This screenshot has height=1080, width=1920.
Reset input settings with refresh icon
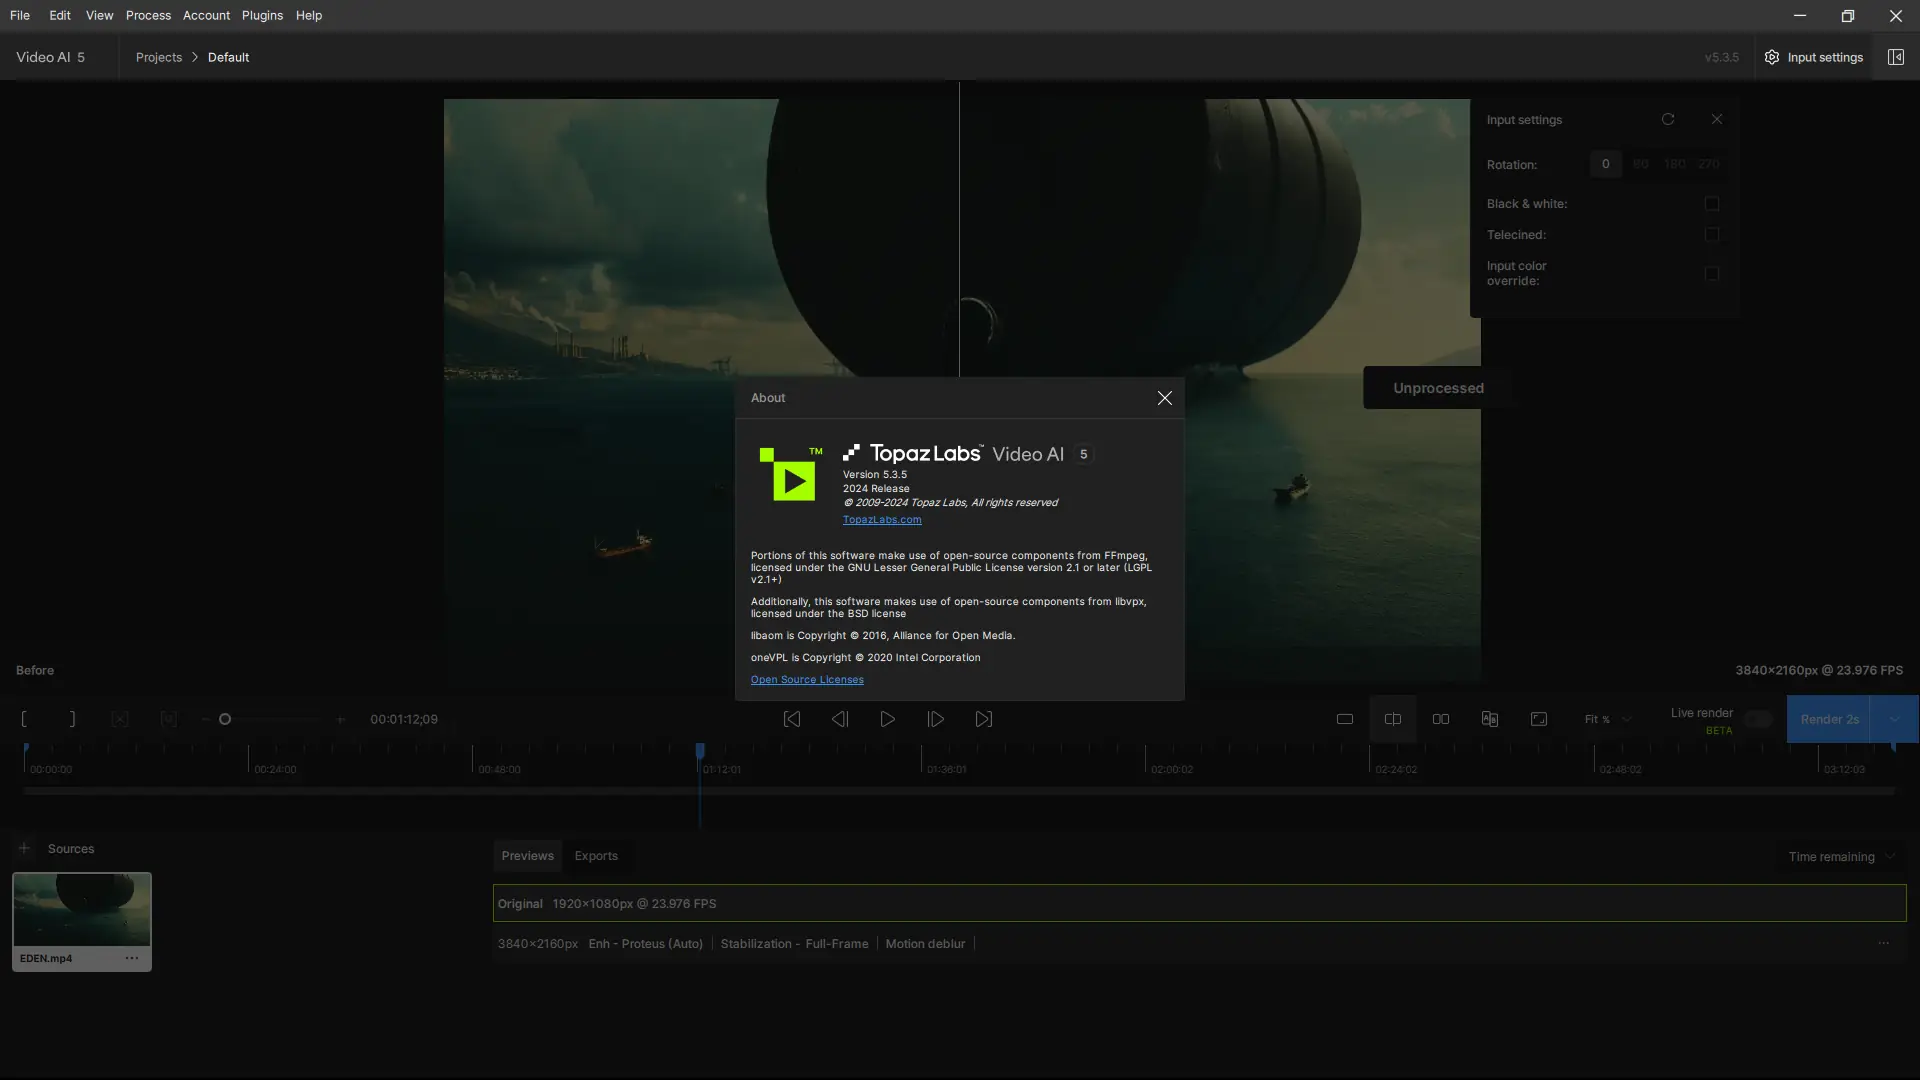click(x=1668, y=119)
